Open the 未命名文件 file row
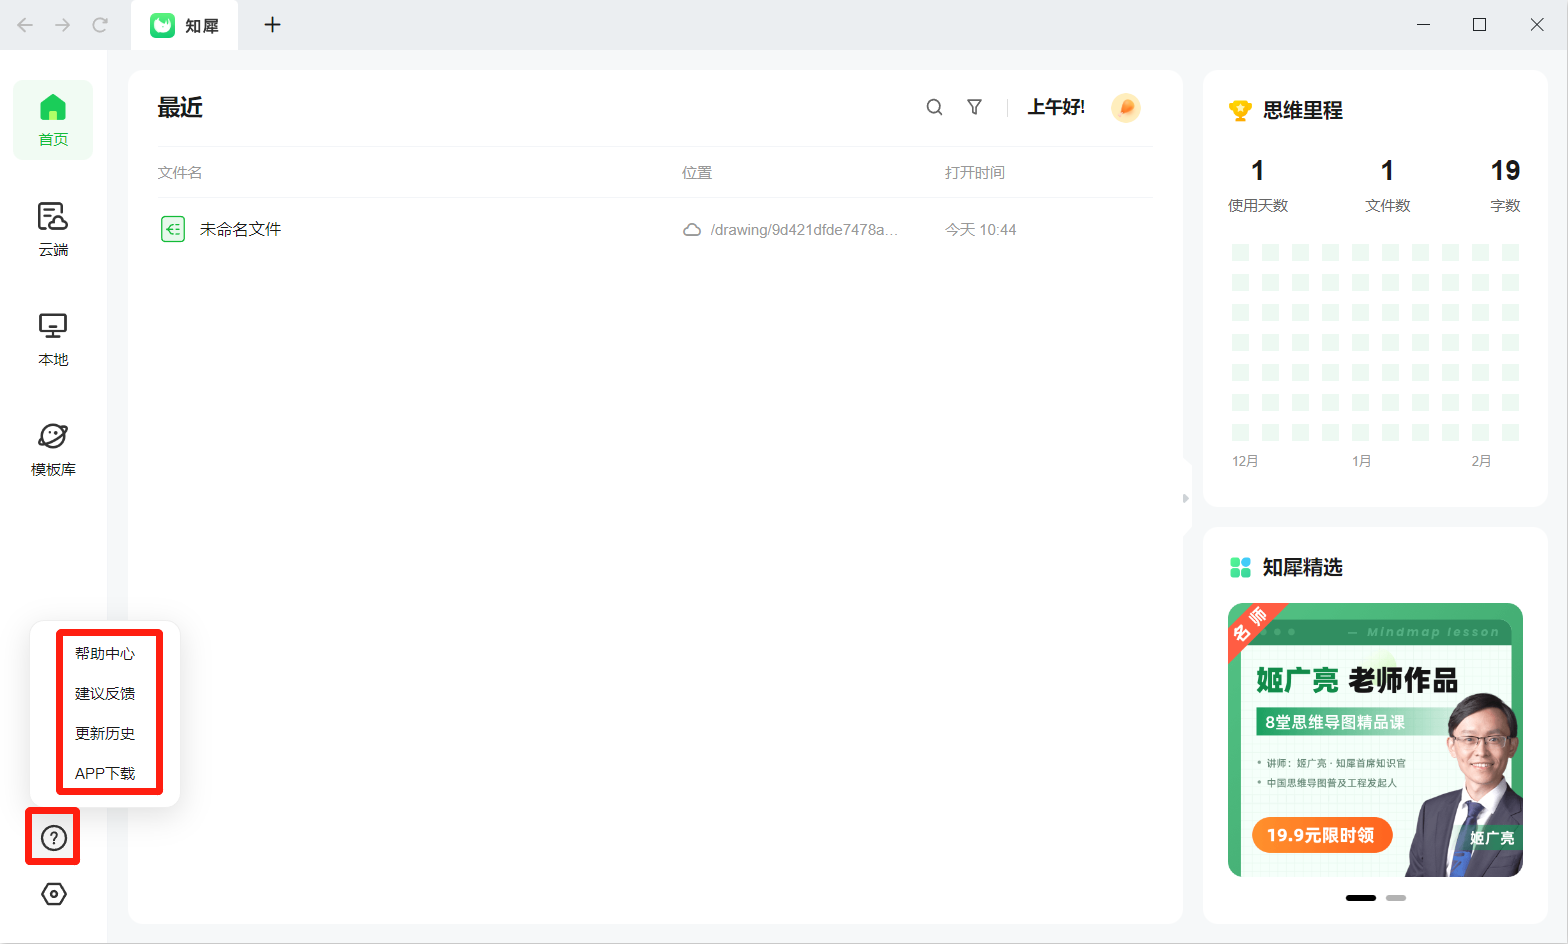 [654, 229]
